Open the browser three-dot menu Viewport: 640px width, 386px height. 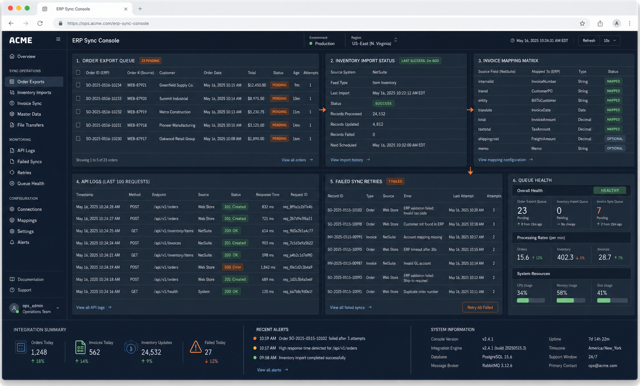tap(630, 24)
